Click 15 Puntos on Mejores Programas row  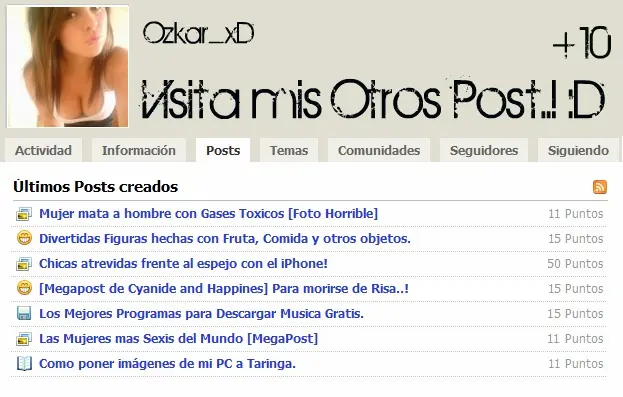click(x=575, y=314)
